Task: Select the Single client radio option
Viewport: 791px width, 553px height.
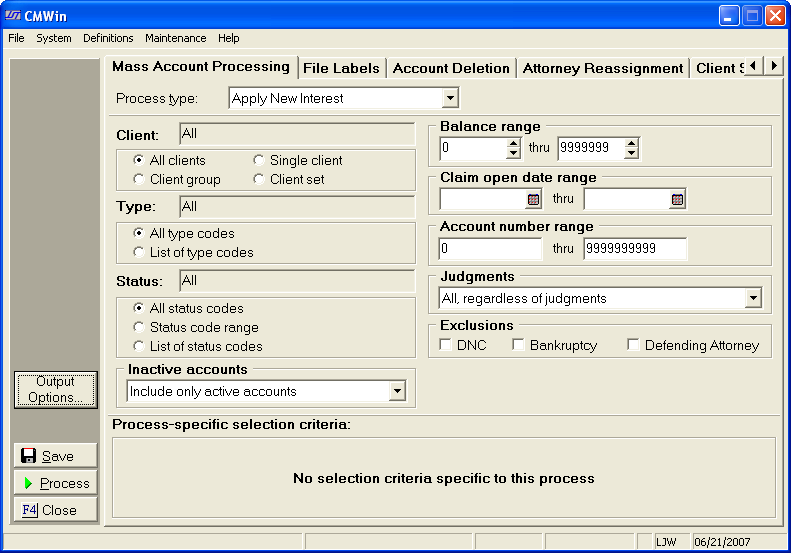Action: pyautogui.click(x=259, y=160)
